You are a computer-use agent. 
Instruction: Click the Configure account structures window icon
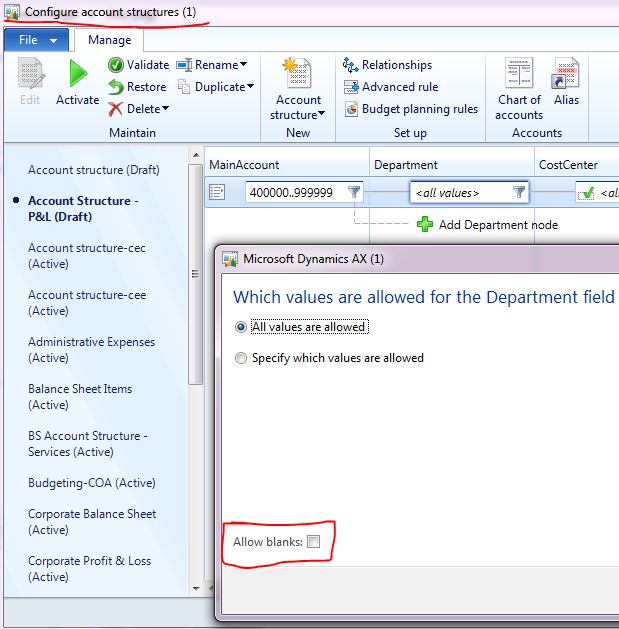click(12, 12)
